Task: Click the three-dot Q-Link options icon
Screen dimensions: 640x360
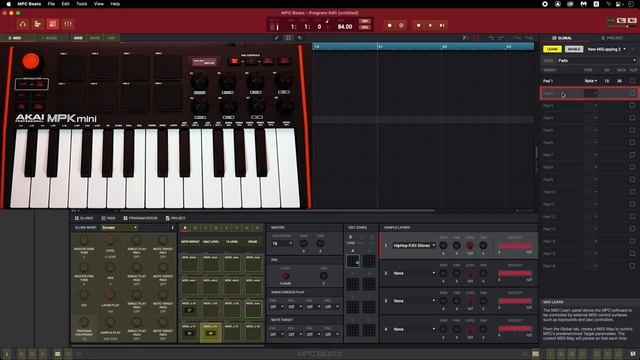Action: pyautogui.click(x=172, y=228)
